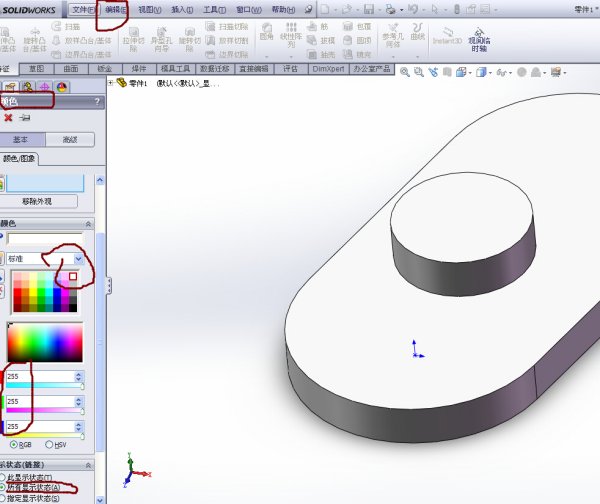Select the RGB radio button
The width and height of the screenshot is (600, 504).
pos(14,444)
